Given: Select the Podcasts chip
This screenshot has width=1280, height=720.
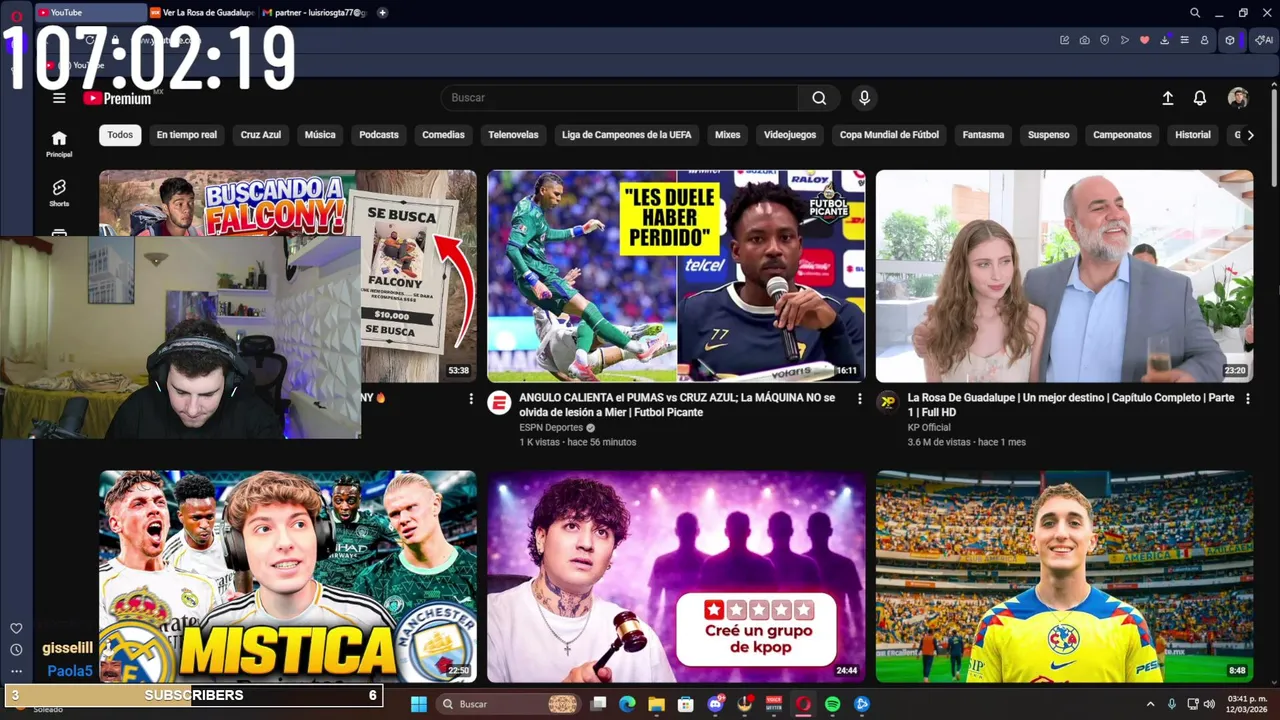Looking at the screenshot, I should [379, 135].
